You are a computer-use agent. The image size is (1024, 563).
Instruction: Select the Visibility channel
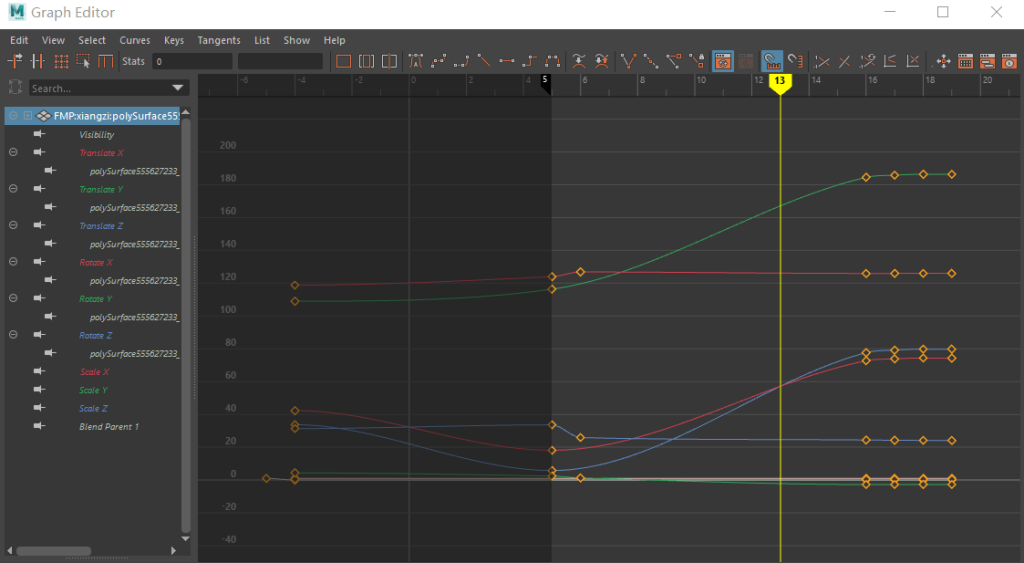[x=97, y=135]
